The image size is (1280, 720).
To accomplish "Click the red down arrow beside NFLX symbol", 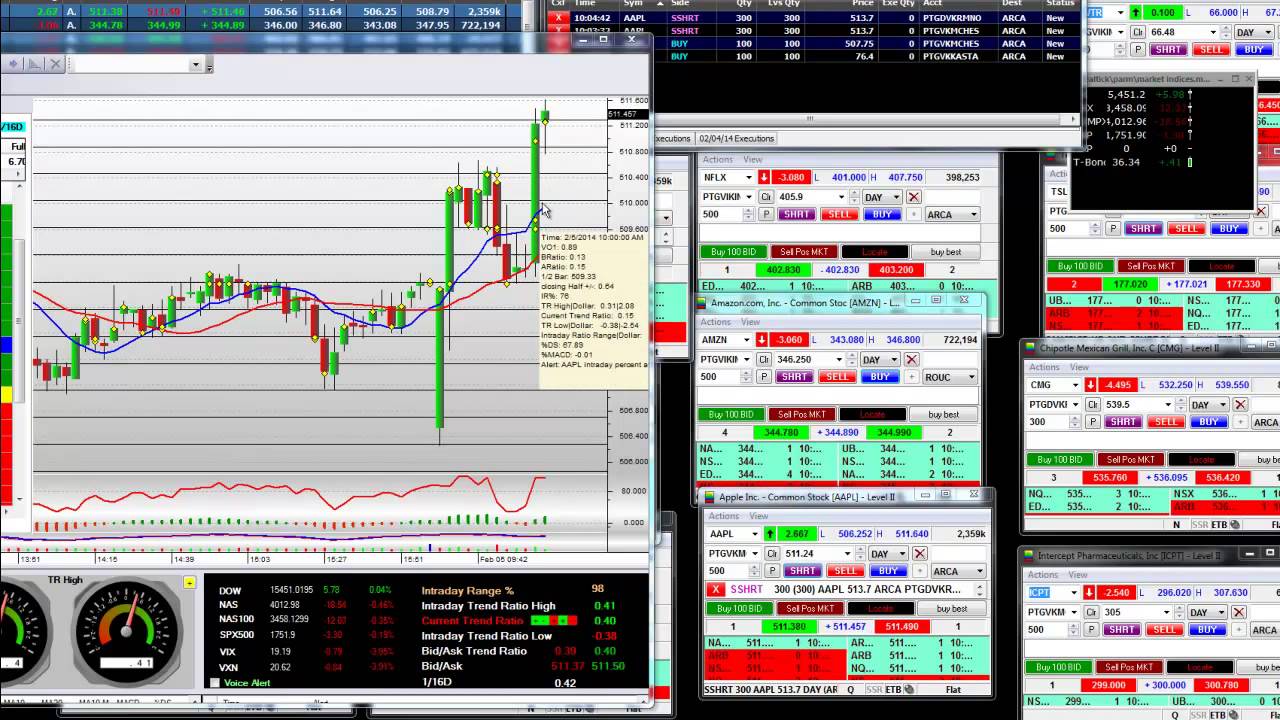I will coord(762,177).
